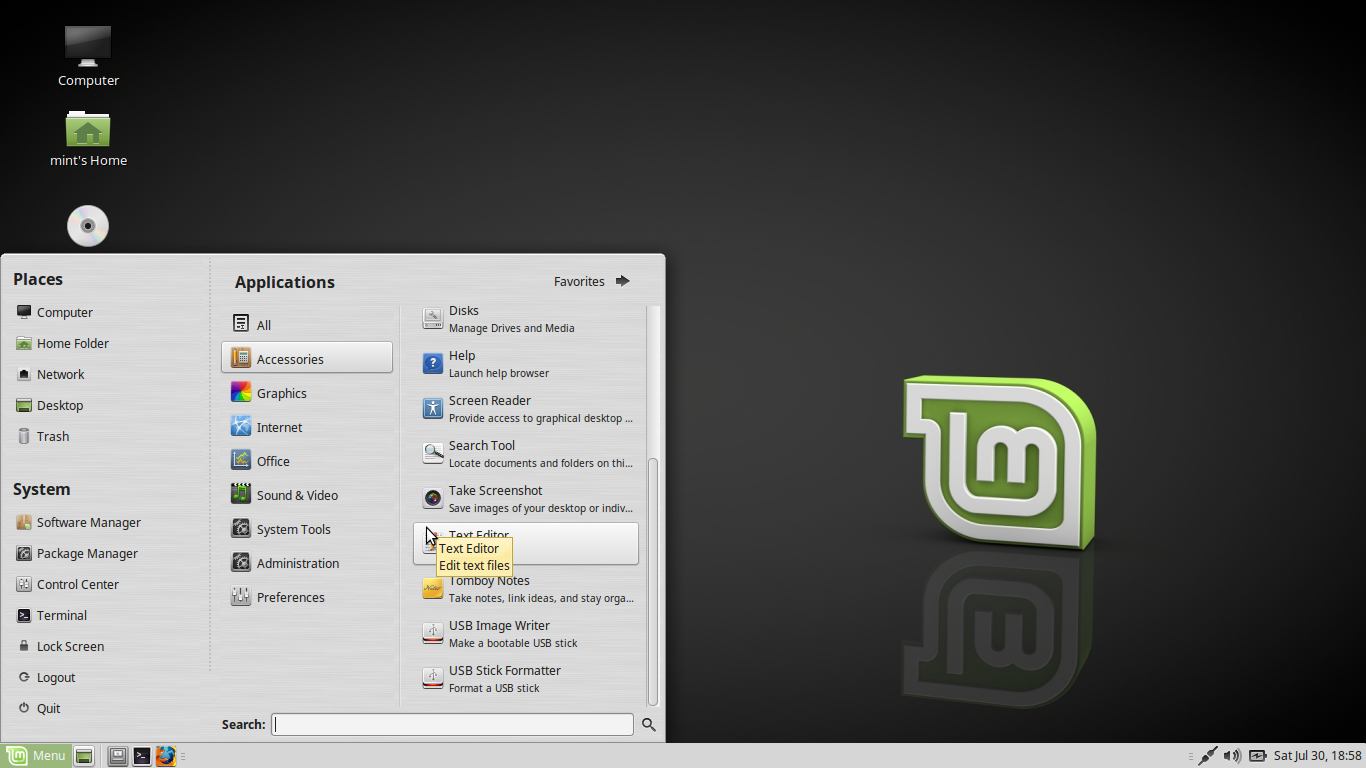
Task: Click 'Make a bootable USB stick' text
Action: (513, 643)
